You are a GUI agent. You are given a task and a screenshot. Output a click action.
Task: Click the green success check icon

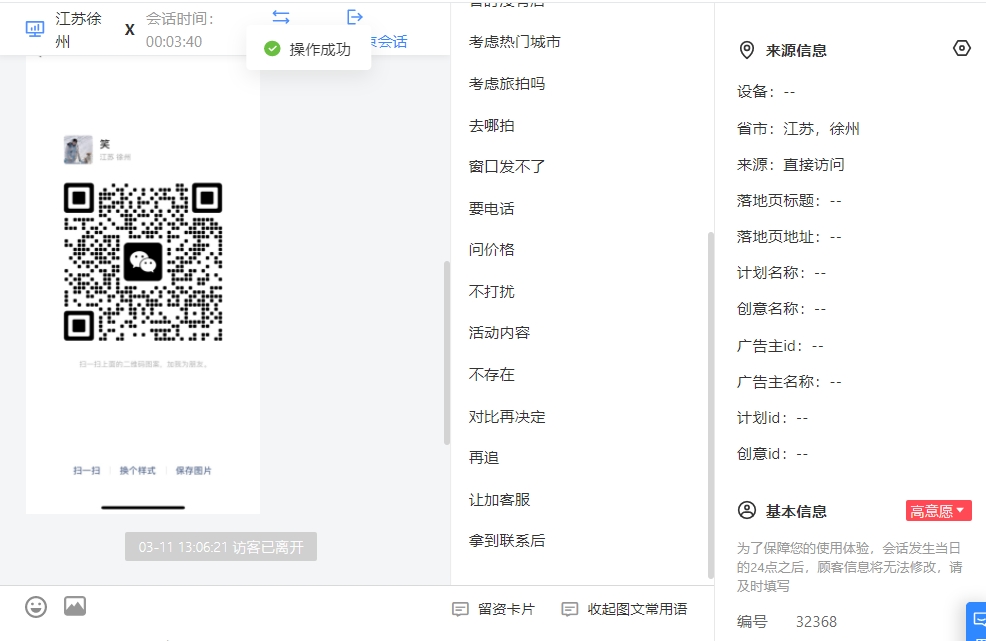(272, 48)
